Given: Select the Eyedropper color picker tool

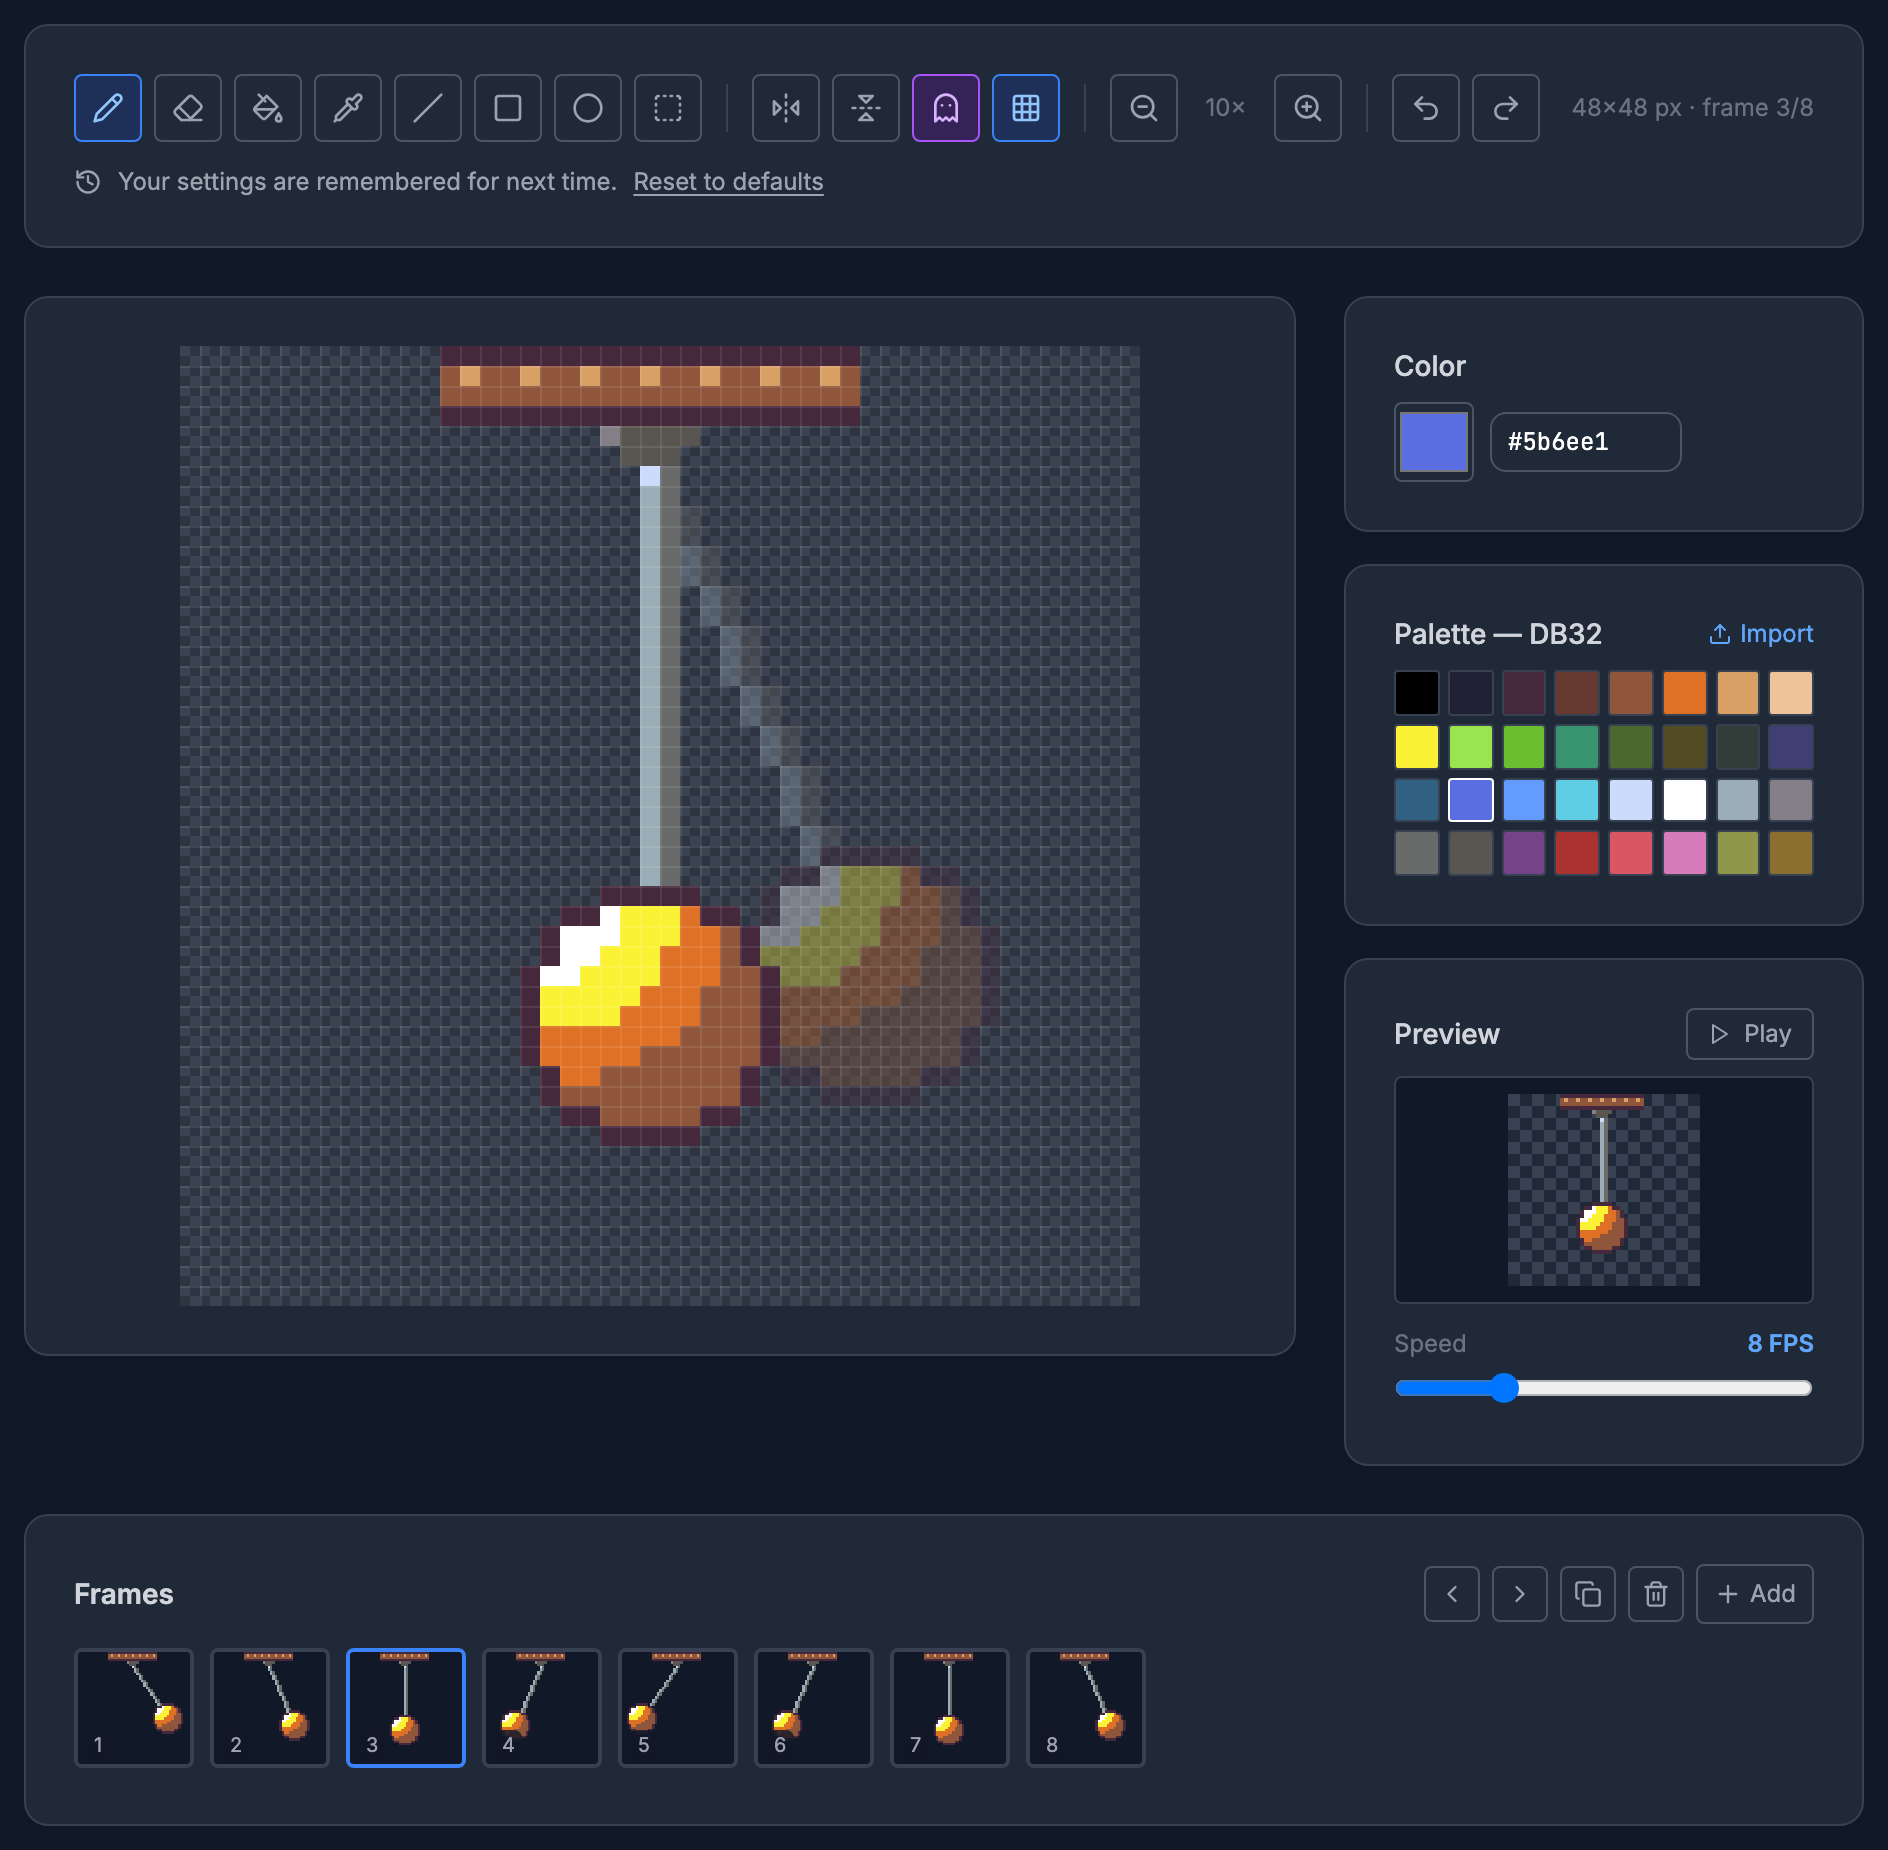Looking at the screenshot, I should tap(348, 108).
